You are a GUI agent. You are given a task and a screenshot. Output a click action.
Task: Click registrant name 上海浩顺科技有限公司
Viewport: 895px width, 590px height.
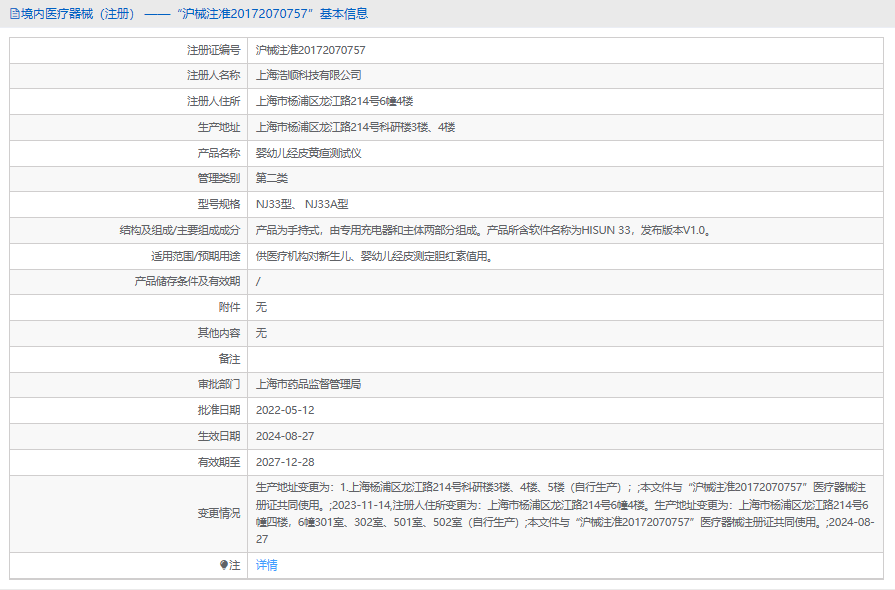coord(308,75)
